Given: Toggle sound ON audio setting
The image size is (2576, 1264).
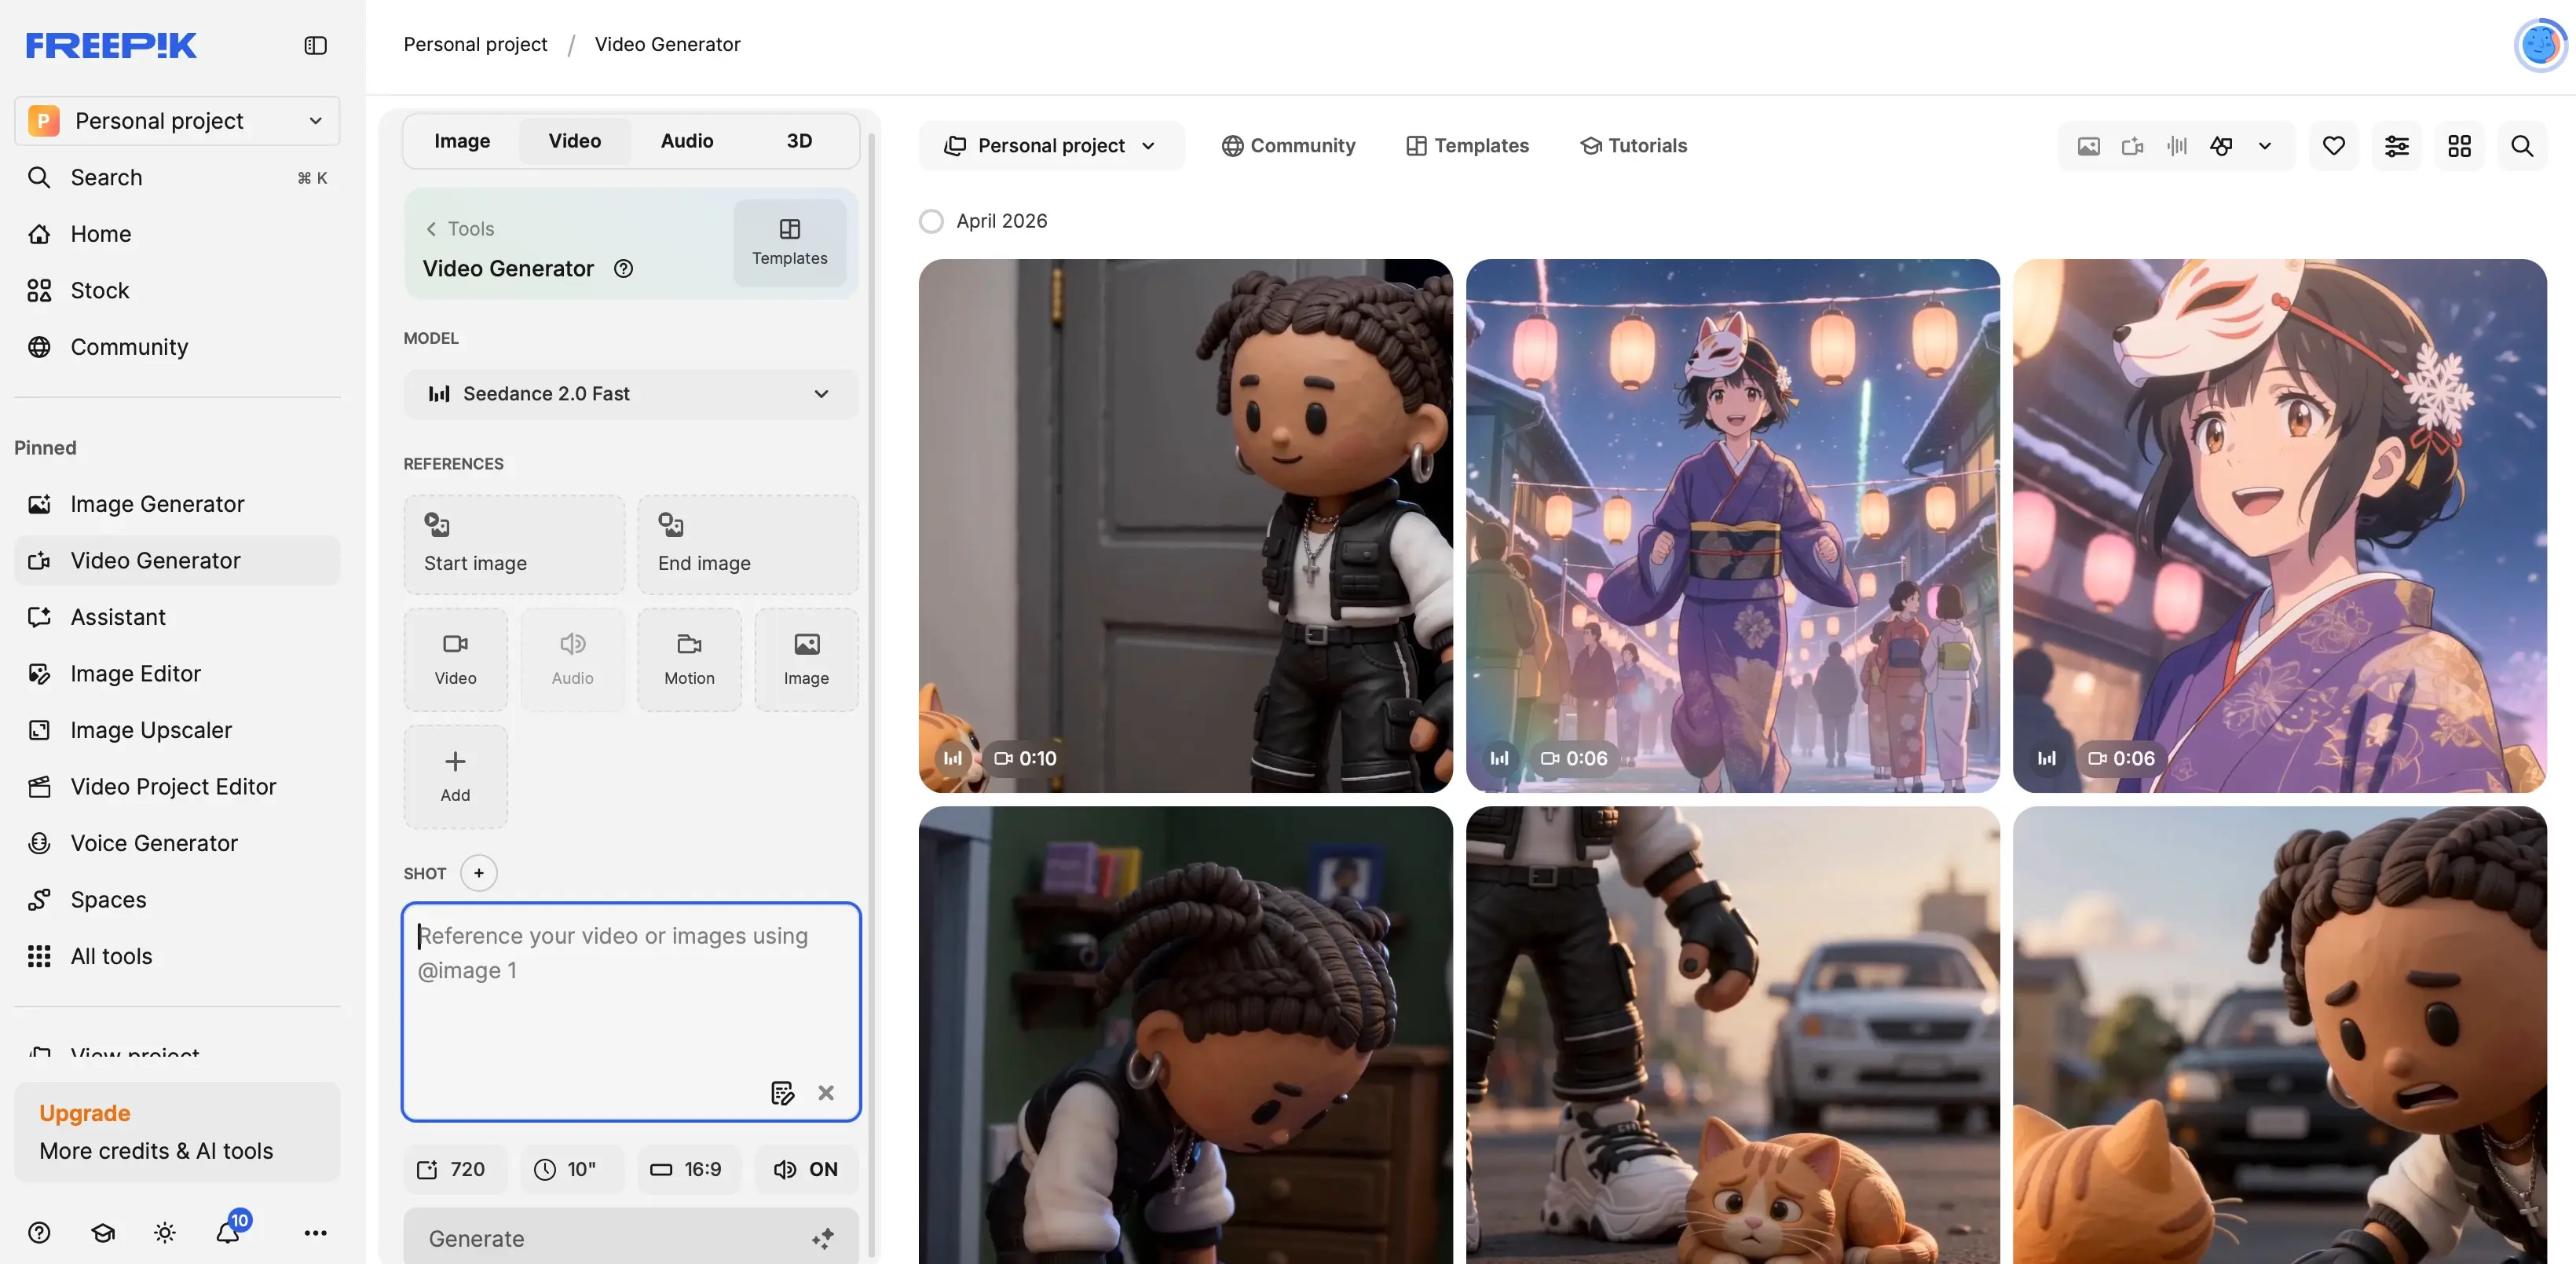Looking at the screenshot, I should pyautogui.click(x=806, y=1169).
